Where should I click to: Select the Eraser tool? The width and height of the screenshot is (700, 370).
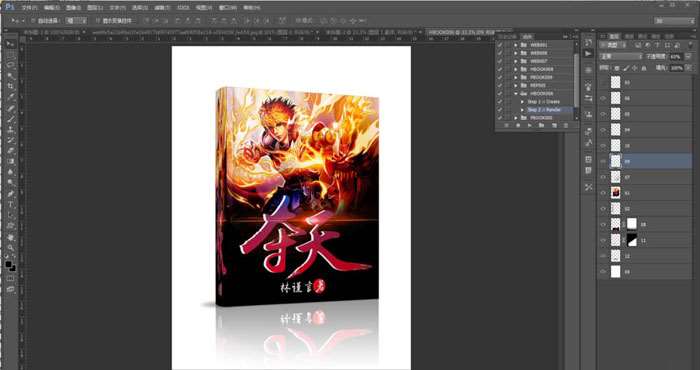10,151
